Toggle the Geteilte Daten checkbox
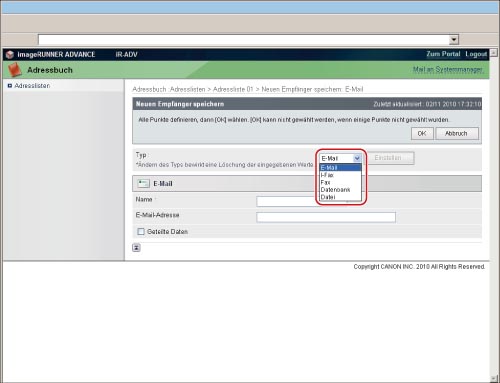The width and height of the screenshot is (500, 383). (141, 231)
